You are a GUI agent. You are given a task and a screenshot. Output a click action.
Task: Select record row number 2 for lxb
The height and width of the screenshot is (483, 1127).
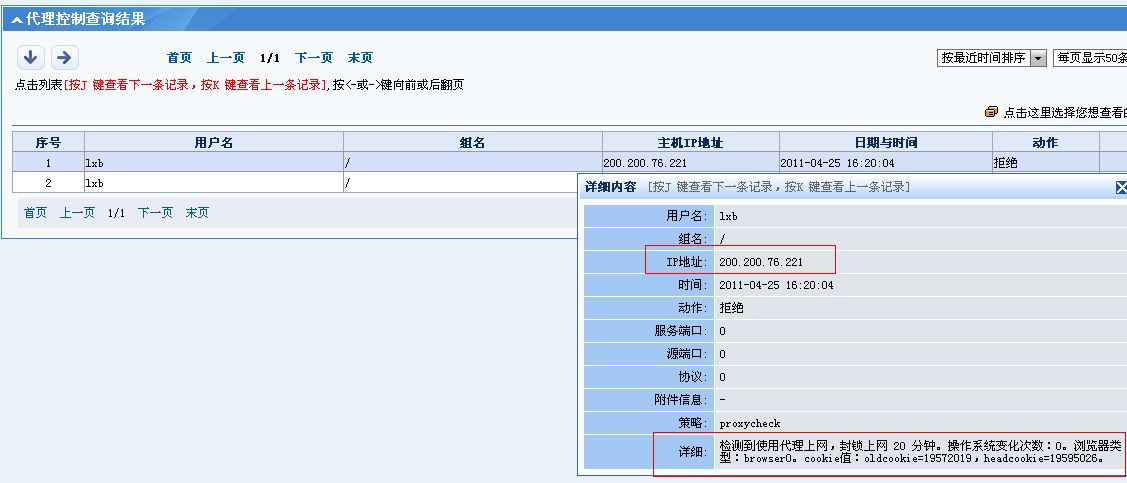pos(300,183)
